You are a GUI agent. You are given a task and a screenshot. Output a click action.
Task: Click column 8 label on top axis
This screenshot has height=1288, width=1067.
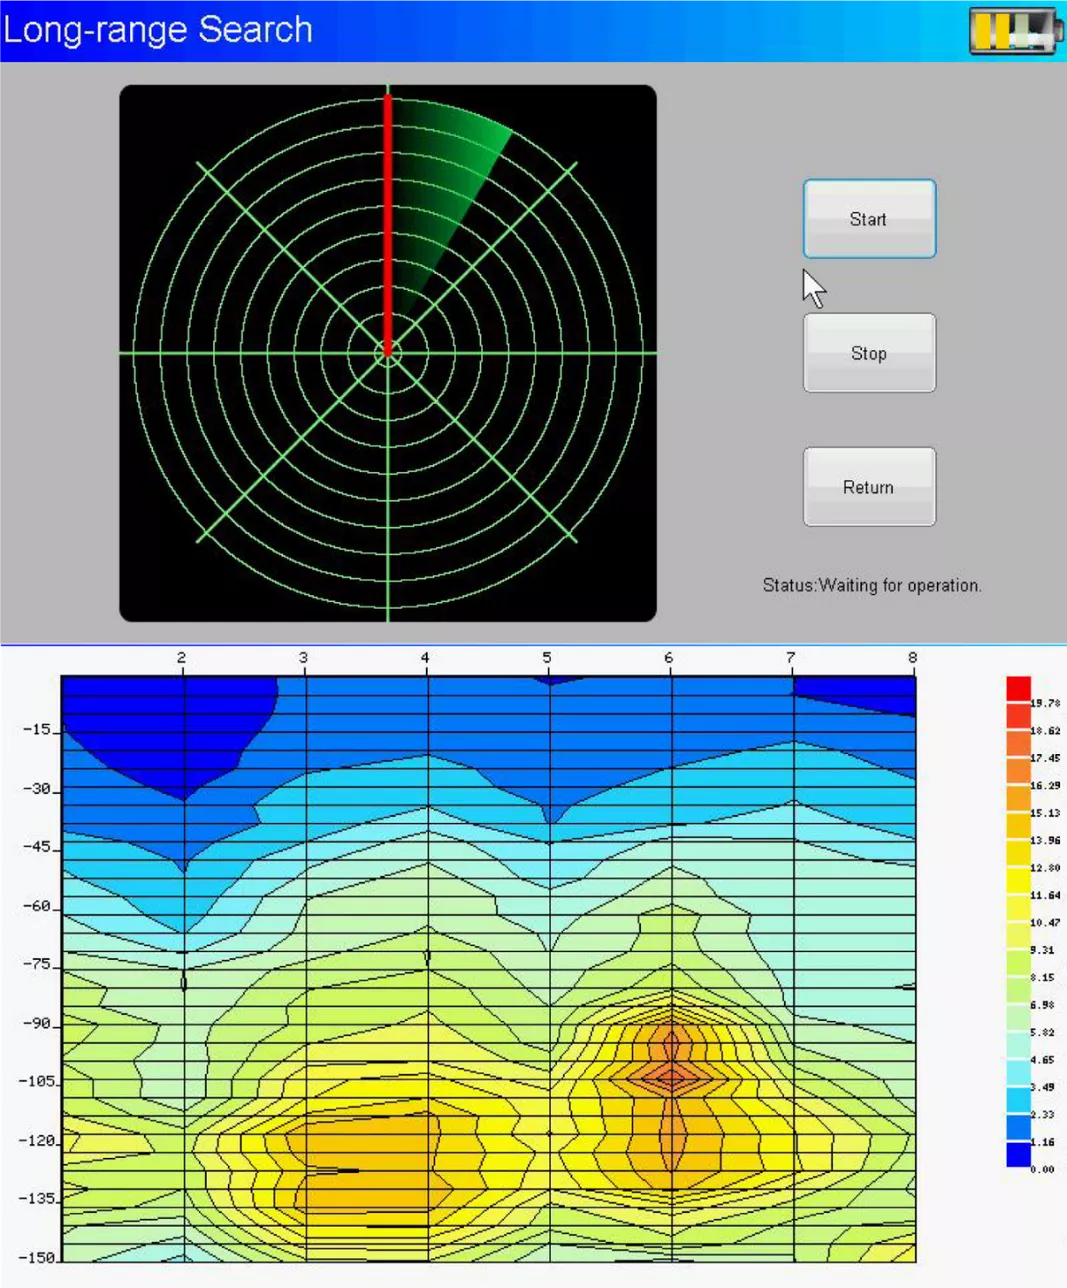point(912,658)
